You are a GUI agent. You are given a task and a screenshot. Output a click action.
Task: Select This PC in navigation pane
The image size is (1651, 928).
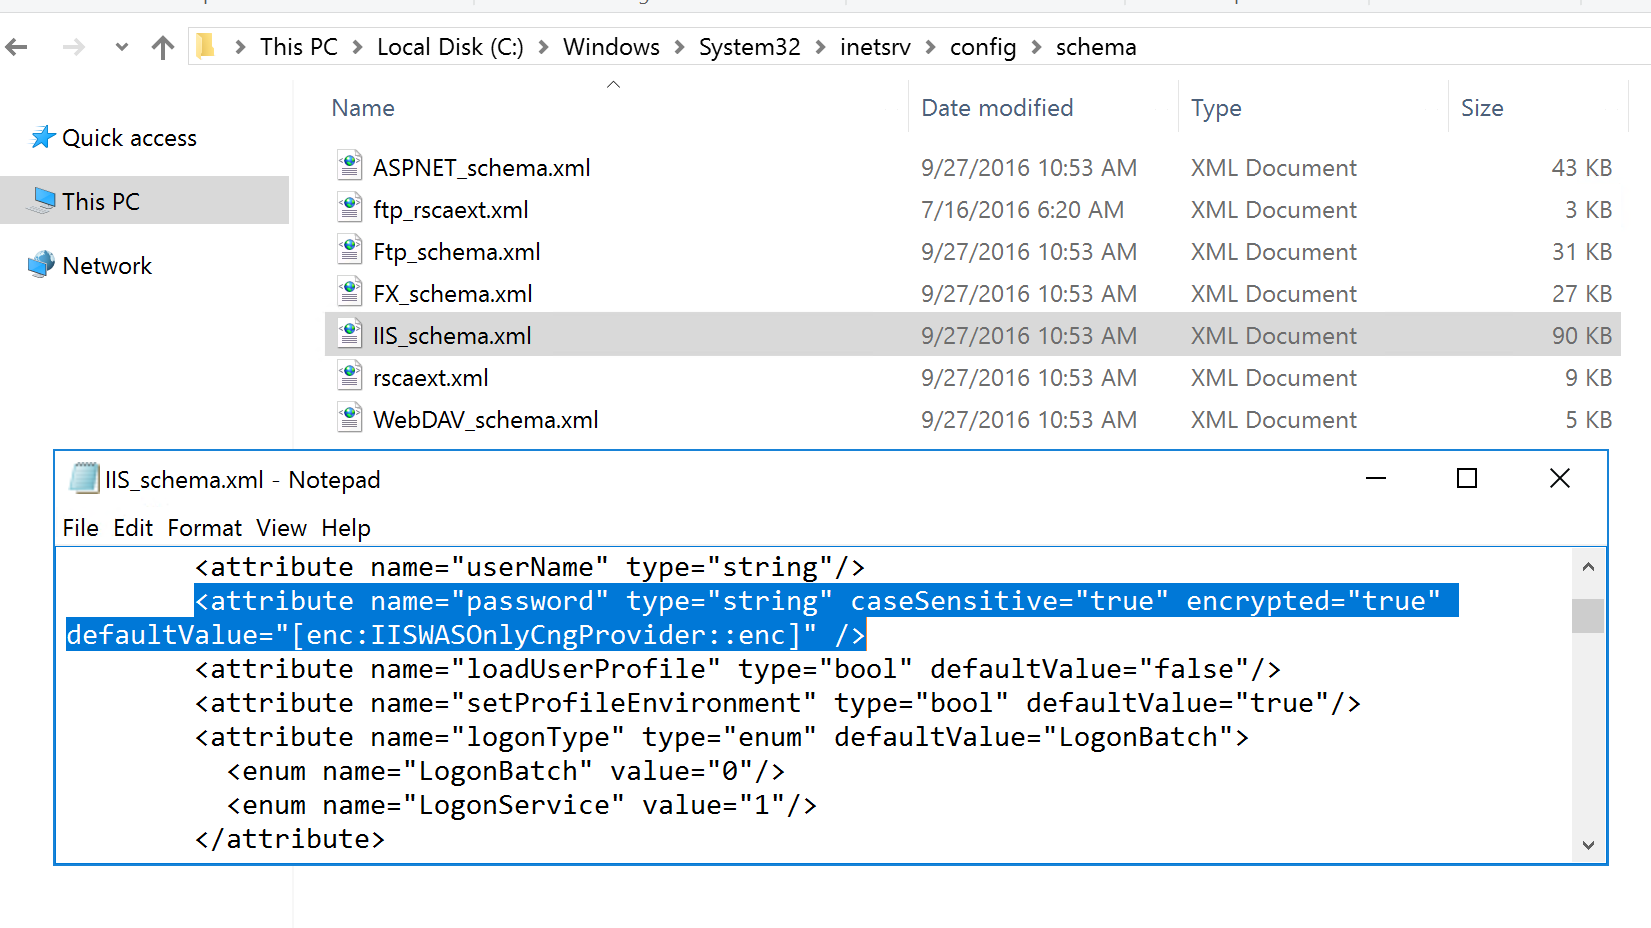point(101,202)
